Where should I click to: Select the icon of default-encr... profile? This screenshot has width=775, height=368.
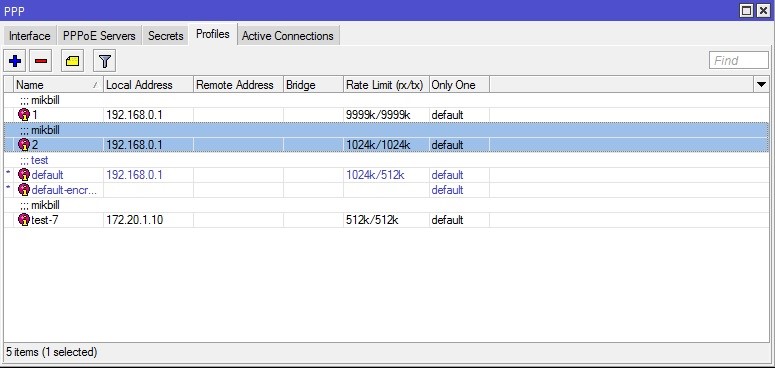point(24,190)
